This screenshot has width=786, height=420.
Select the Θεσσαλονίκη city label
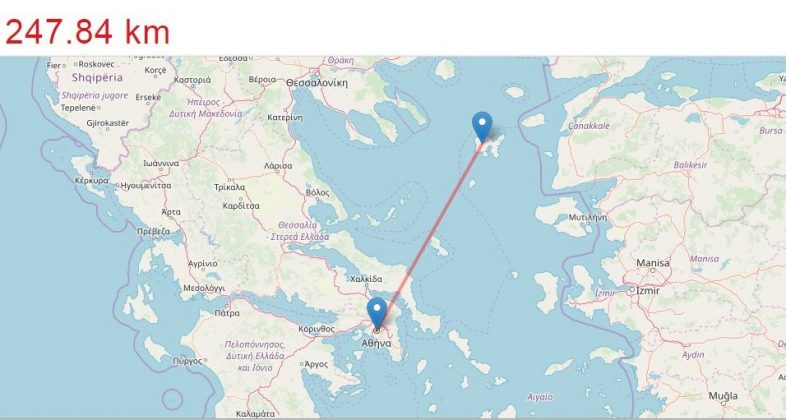coord(317,83)
